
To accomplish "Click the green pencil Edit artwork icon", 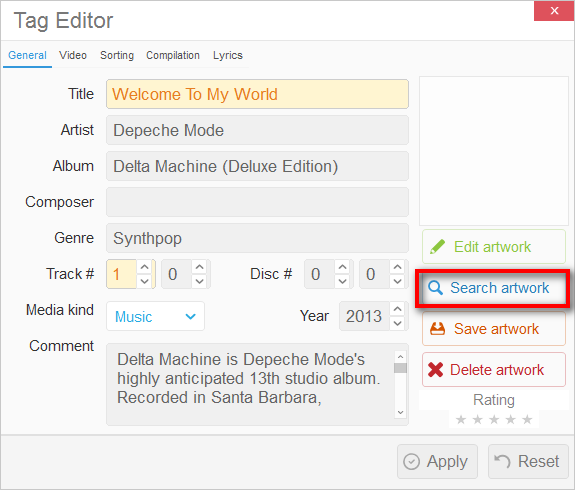I will point(437,247).
